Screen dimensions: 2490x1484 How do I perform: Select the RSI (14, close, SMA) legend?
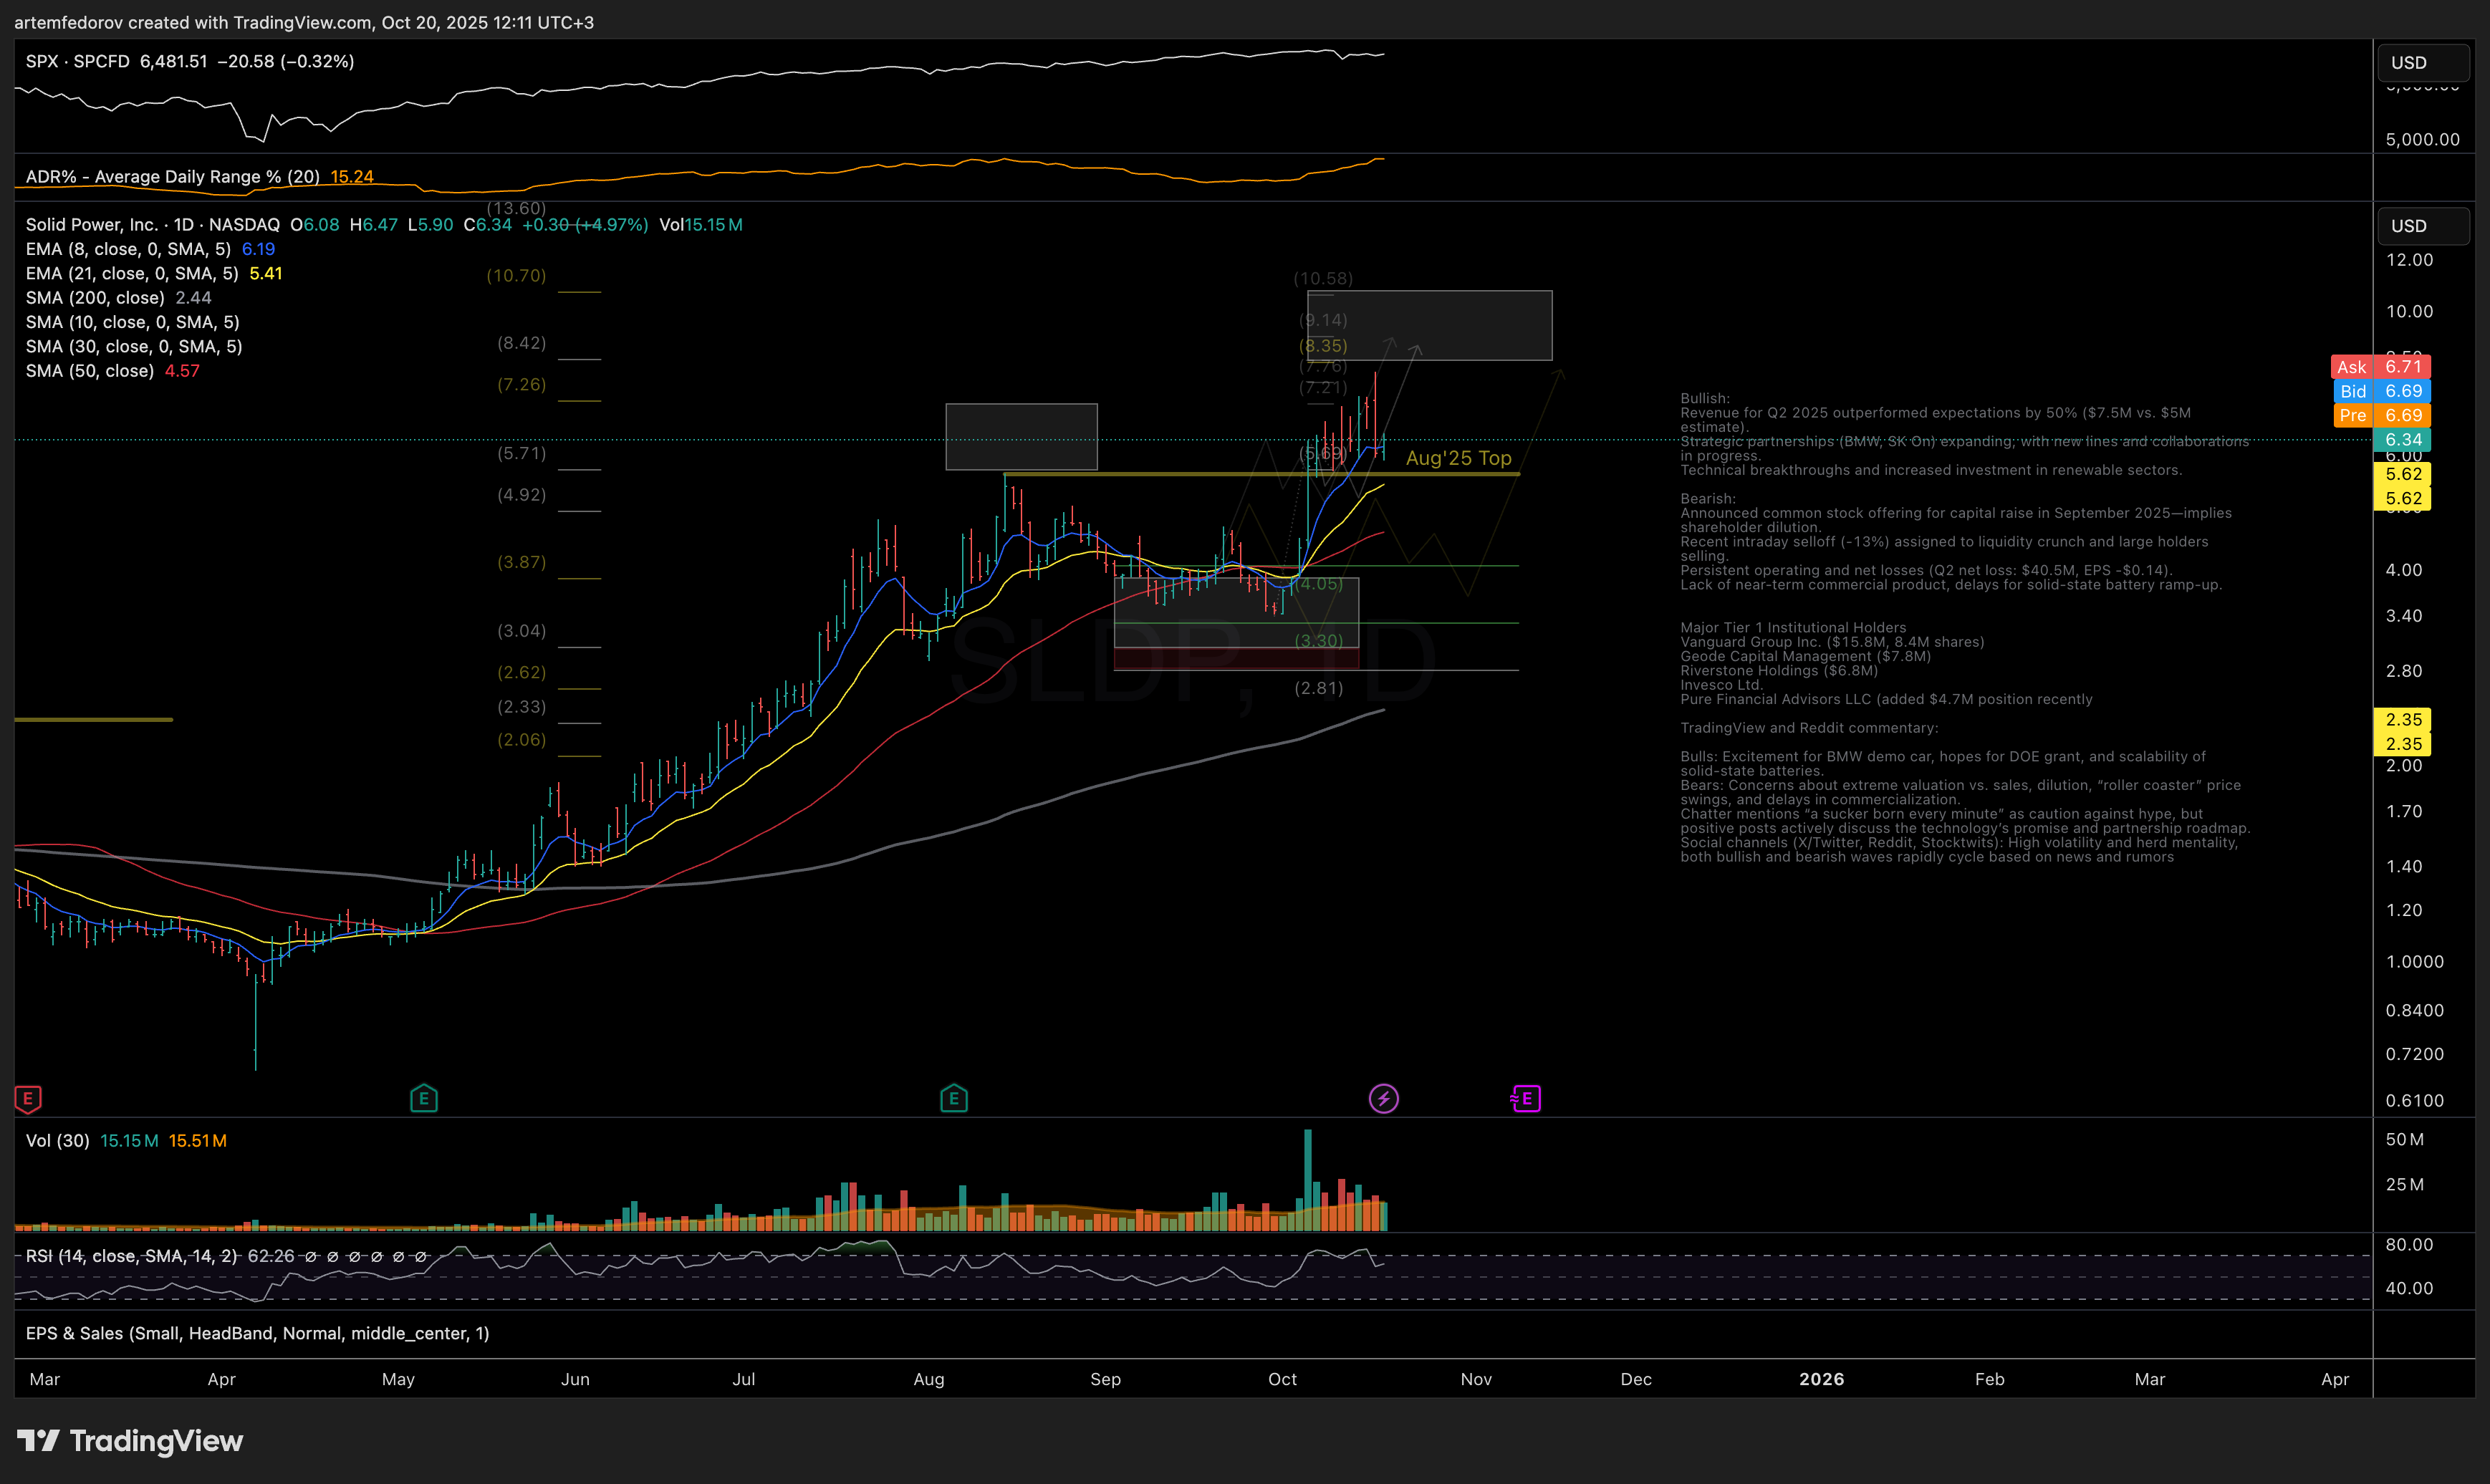click(132, 1256)
